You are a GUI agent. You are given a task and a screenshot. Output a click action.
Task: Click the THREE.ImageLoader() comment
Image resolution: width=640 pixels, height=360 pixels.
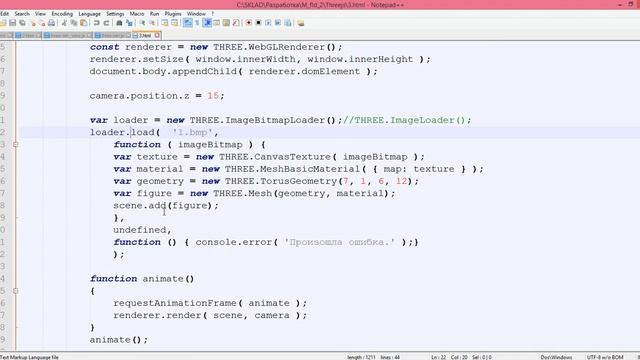click(407, 120)
